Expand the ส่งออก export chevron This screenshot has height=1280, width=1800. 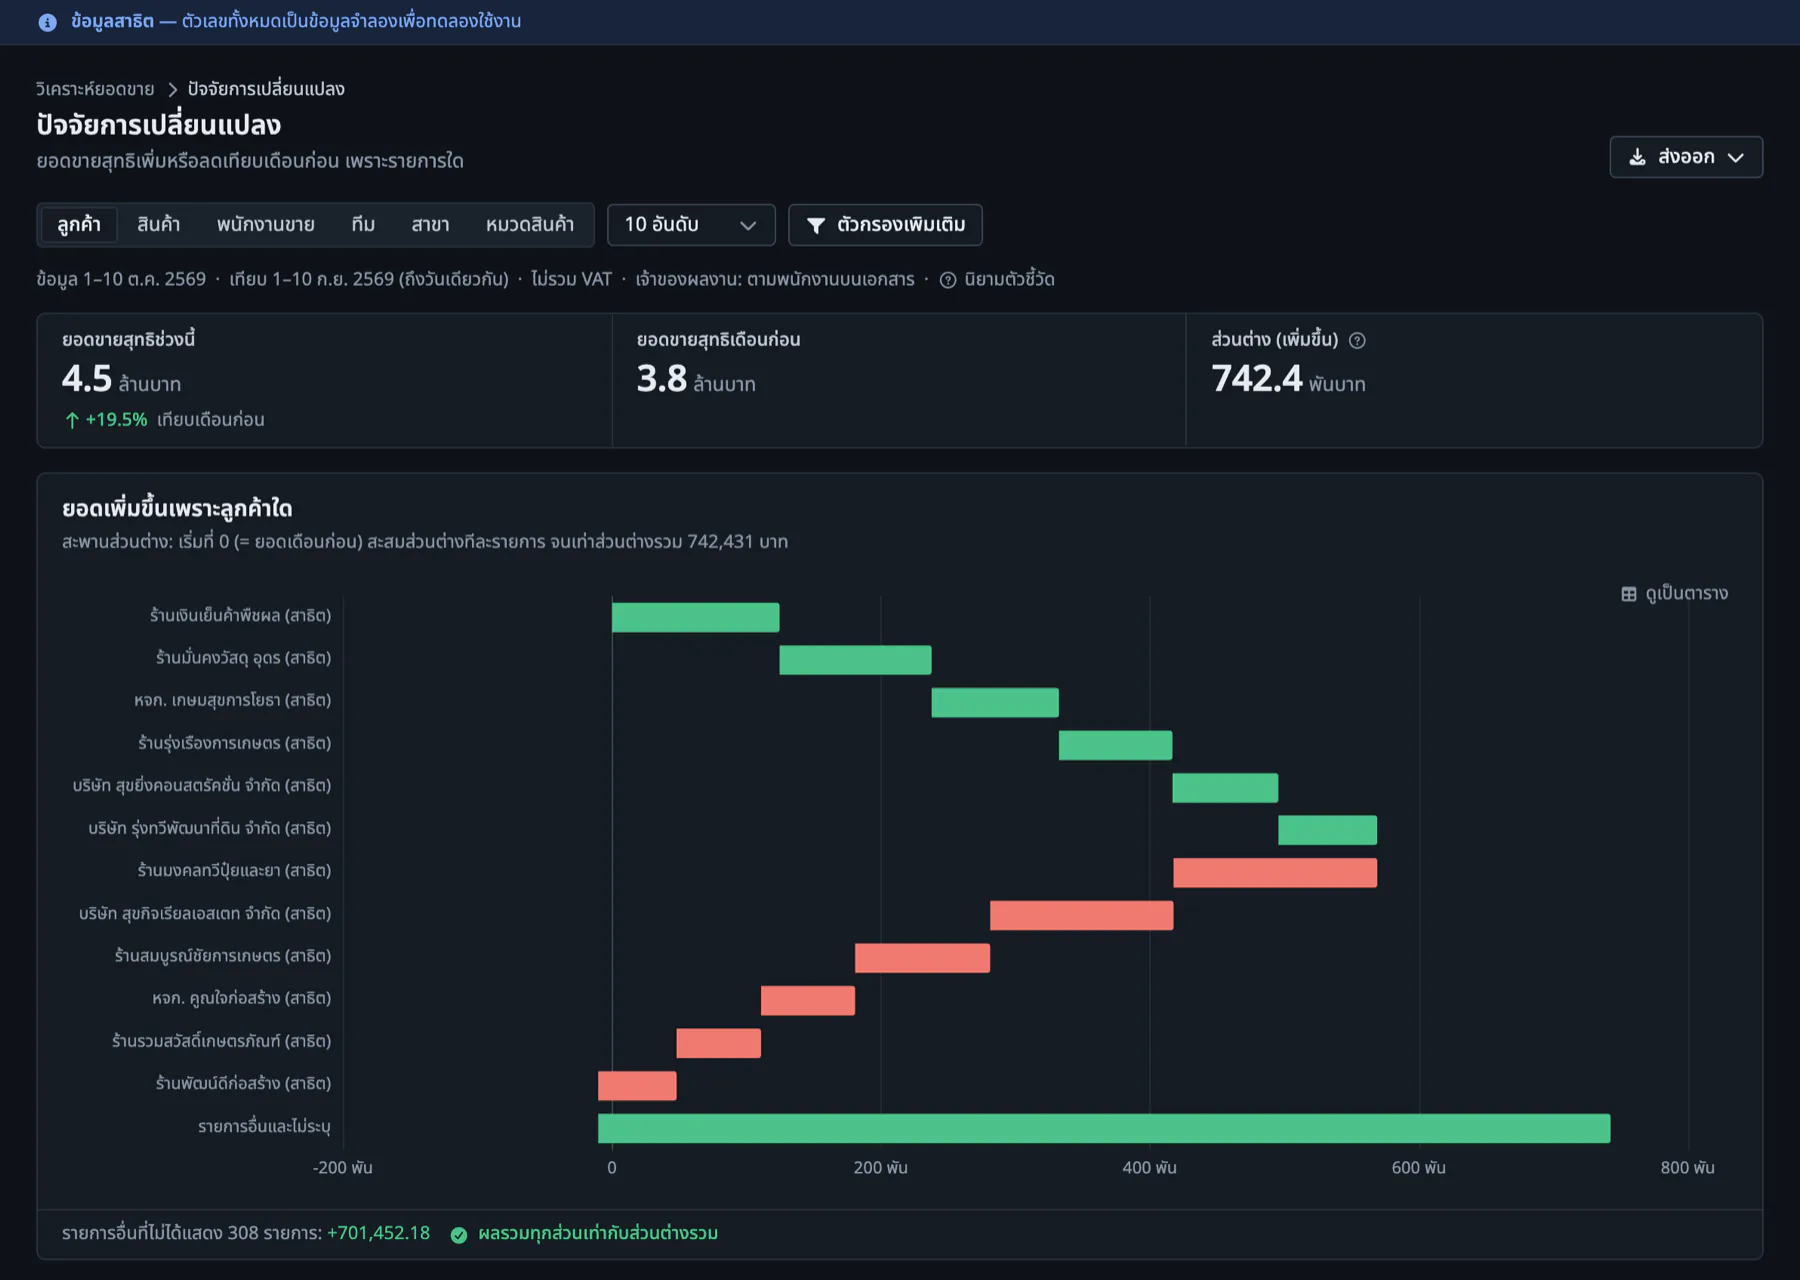tap(1736, 158)
